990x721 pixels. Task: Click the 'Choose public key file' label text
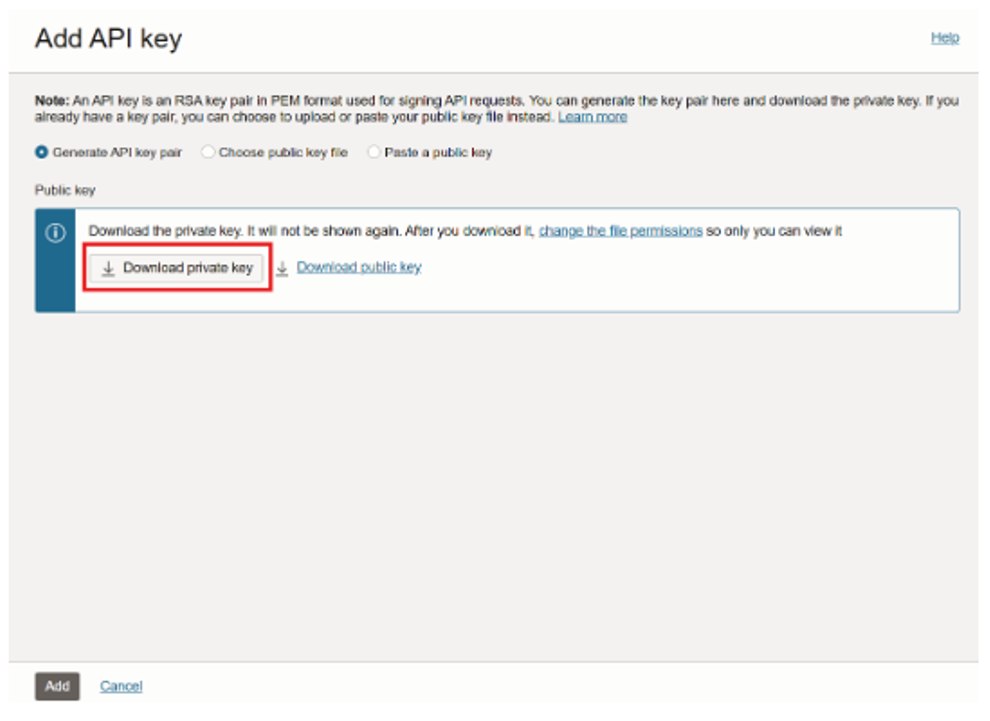(283, 153)
